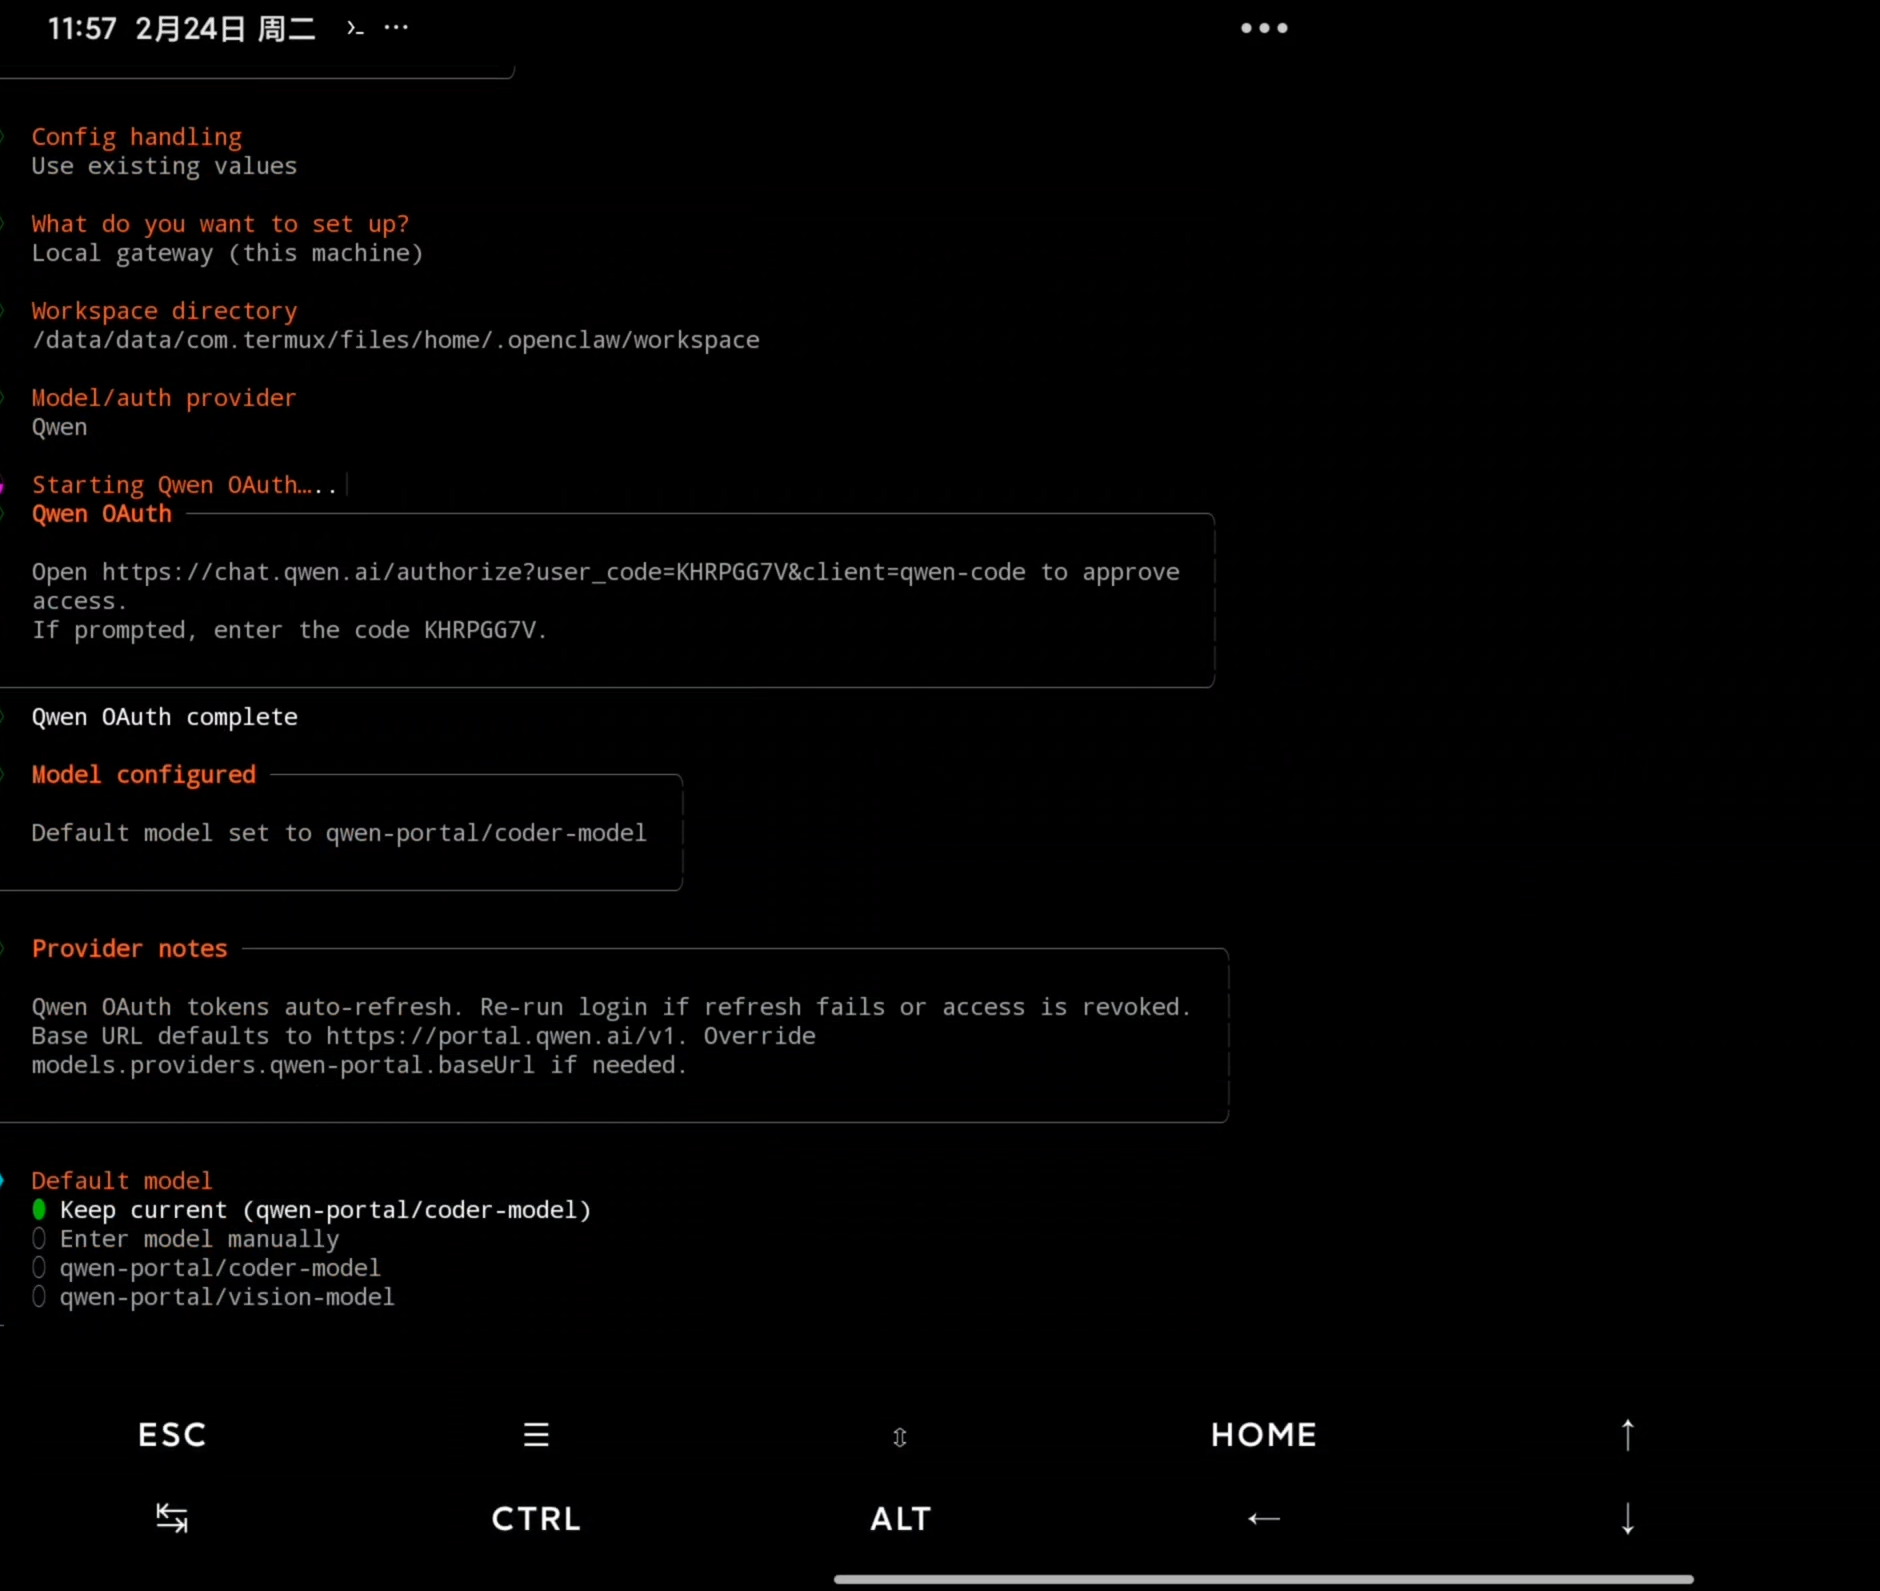The width and height of the screenshot is (1880, 1591).
Task: Open the status bar ellipsis overflow
Action: click(396, 27)
